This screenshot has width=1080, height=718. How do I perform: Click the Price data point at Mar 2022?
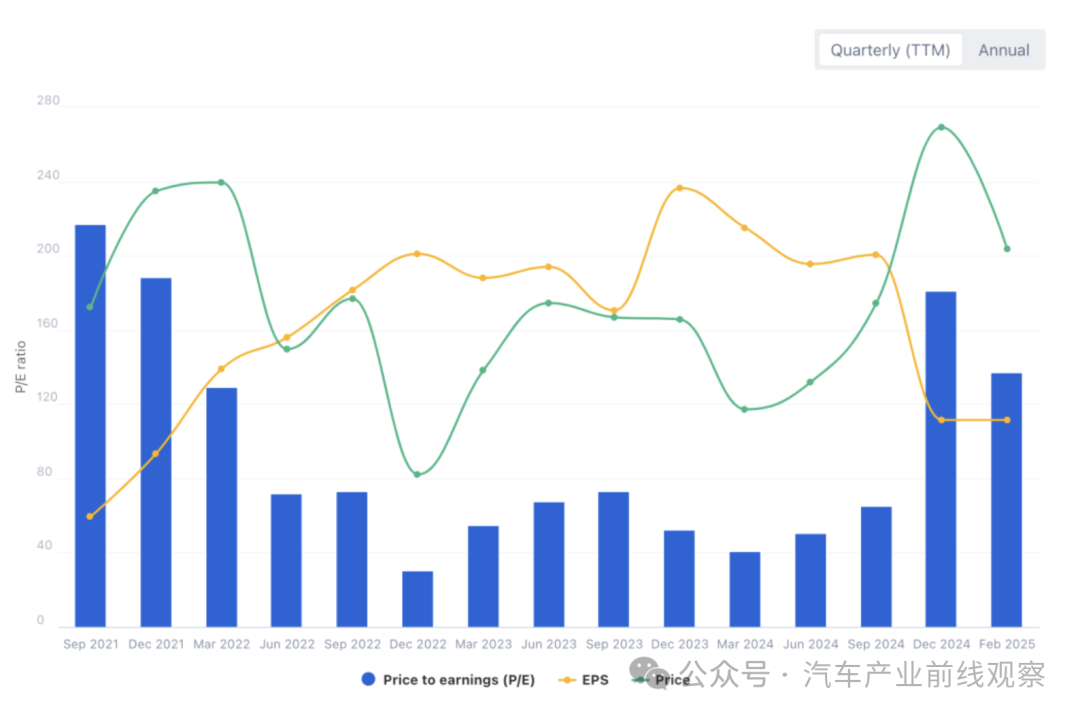pyautogui.click(x=221, y=182)
